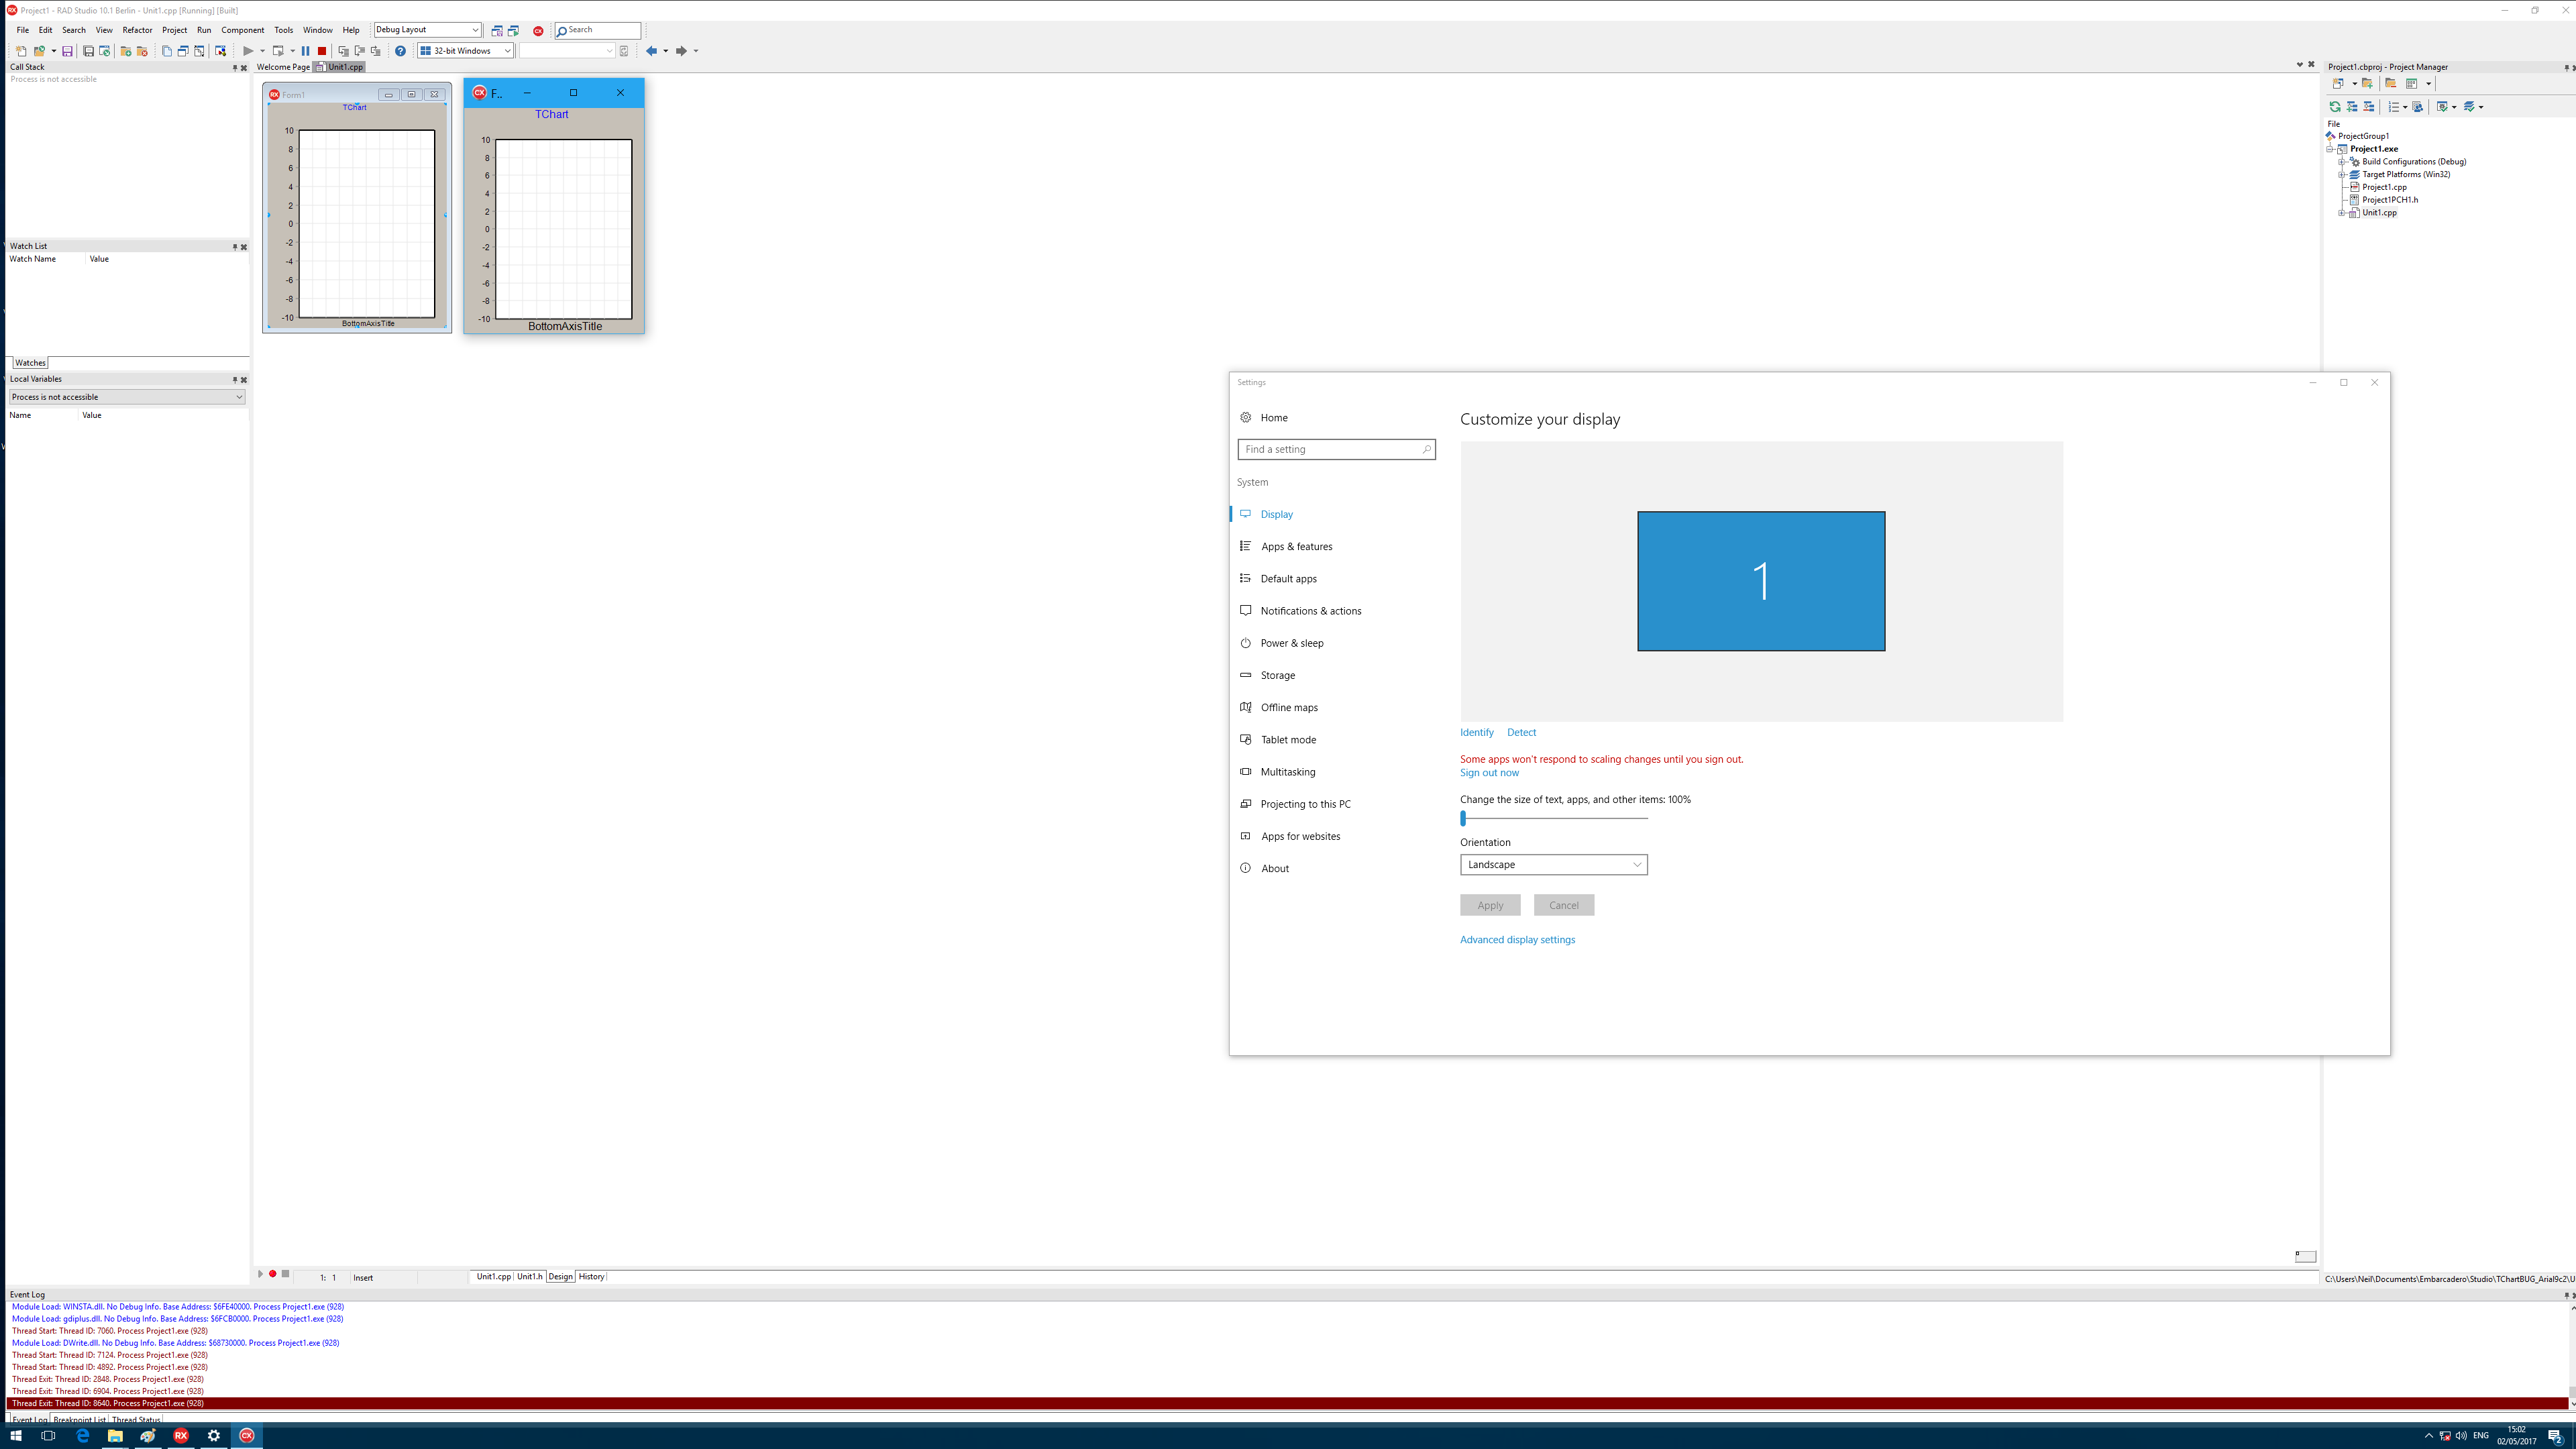2576x1449 pixels.
Task: Pin the Call Stack panel
Action: [235, 68]
